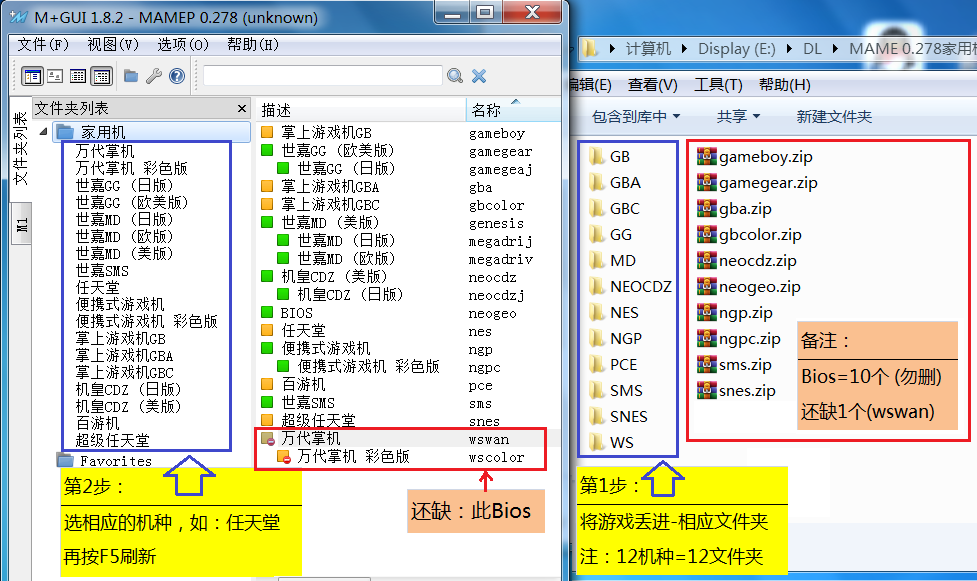Select the 便携式游戏机 彩色版 ngpc row
The height and width of the screenshot is (581, 977).
tap(409, 367)
